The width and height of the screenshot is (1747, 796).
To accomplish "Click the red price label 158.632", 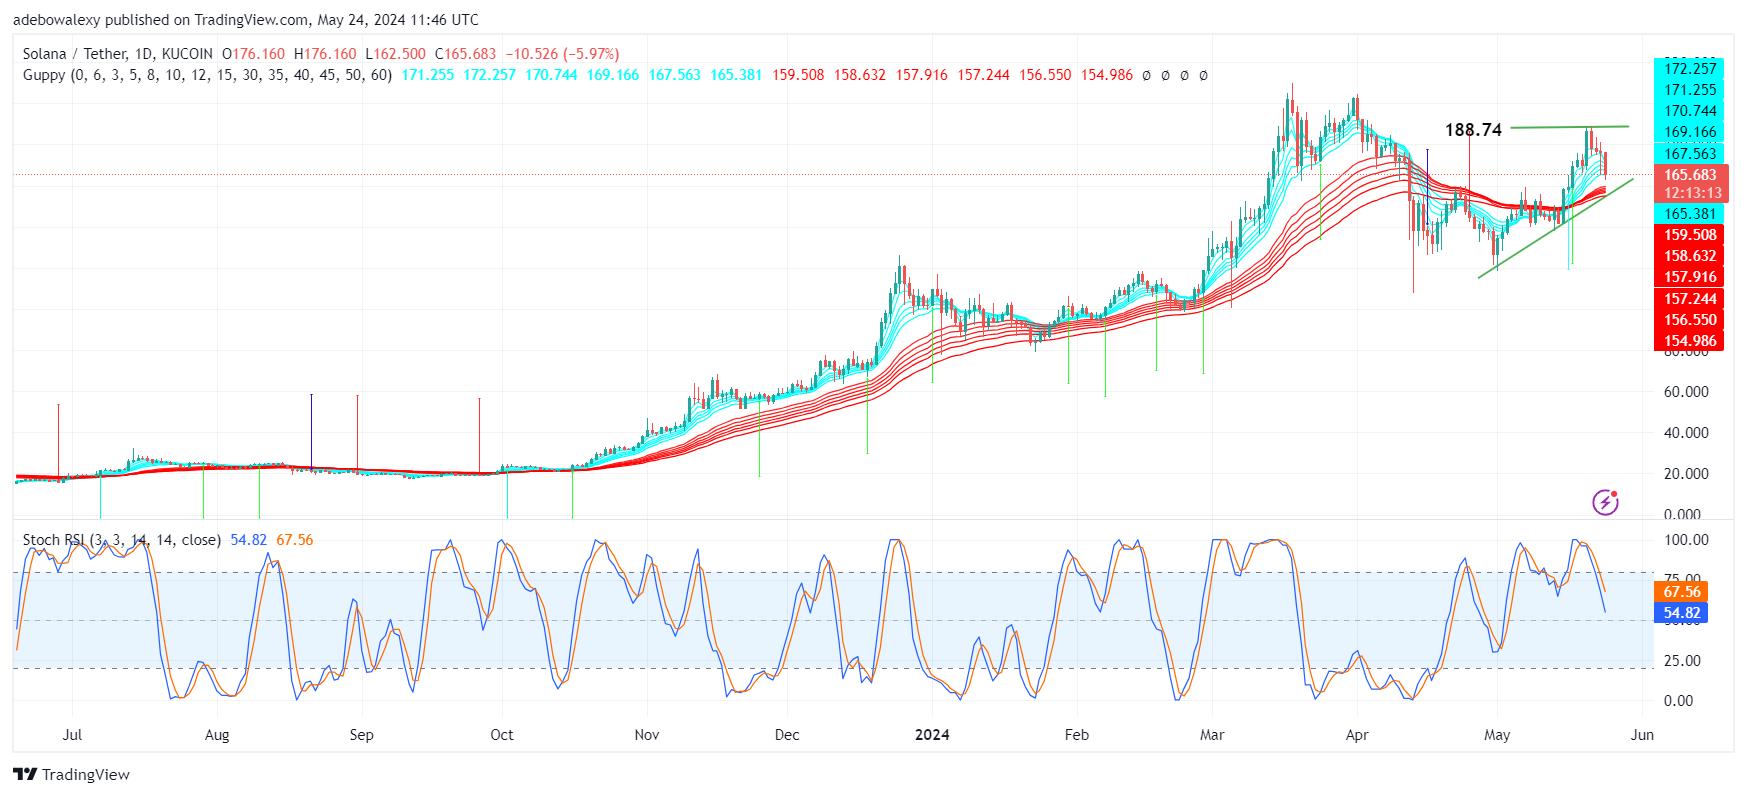I will click(x=1689, y=256).
